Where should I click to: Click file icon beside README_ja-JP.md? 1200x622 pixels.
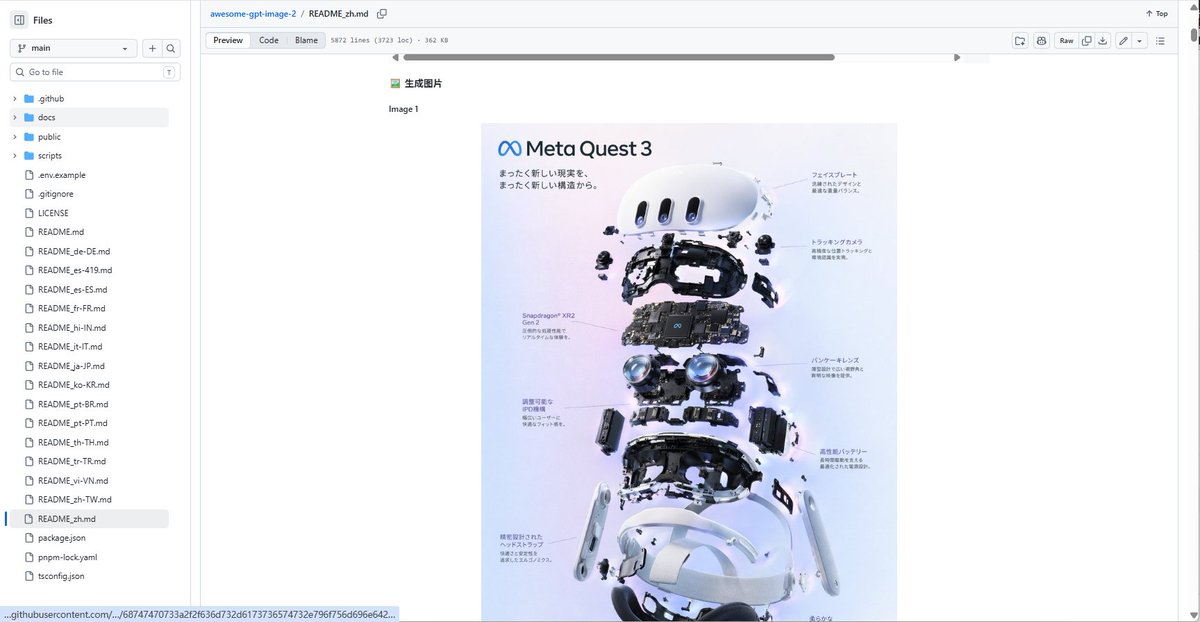click(x=29, y=366)
